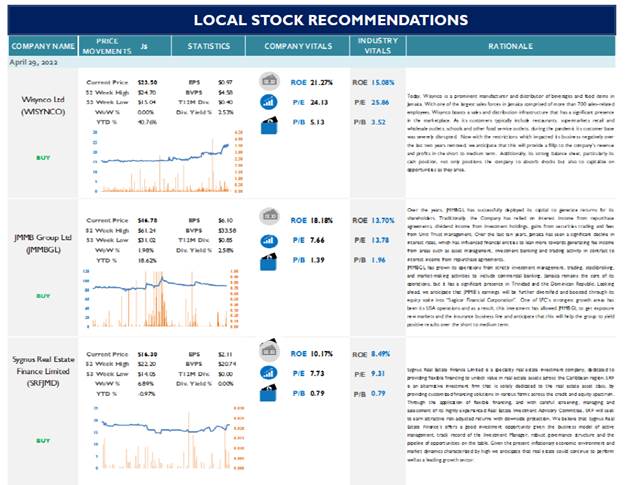The height and width of the screenshot is (485, 634).
Task: Click the P/B wallet icon for Wisynco
Action: [x=269, y=125]
